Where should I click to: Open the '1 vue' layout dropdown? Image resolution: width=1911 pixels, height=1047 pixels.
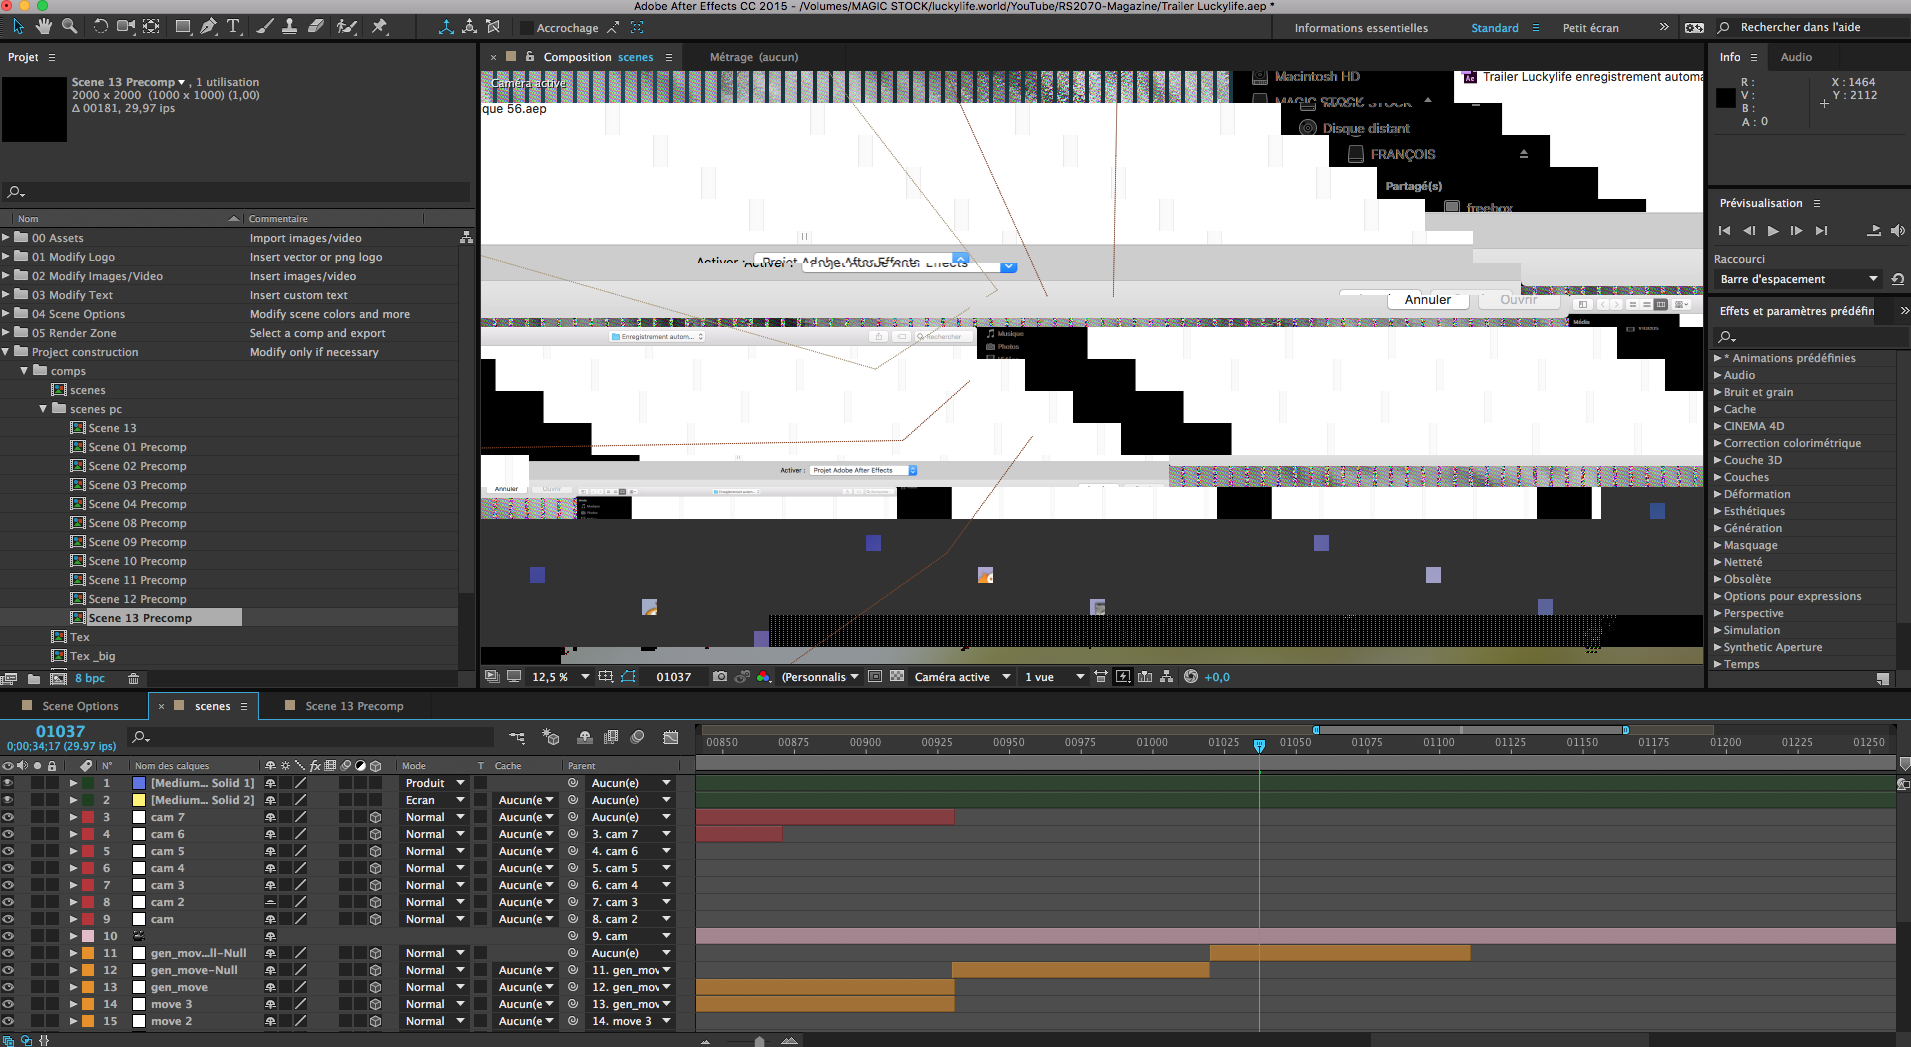(x=1054, y=677)
